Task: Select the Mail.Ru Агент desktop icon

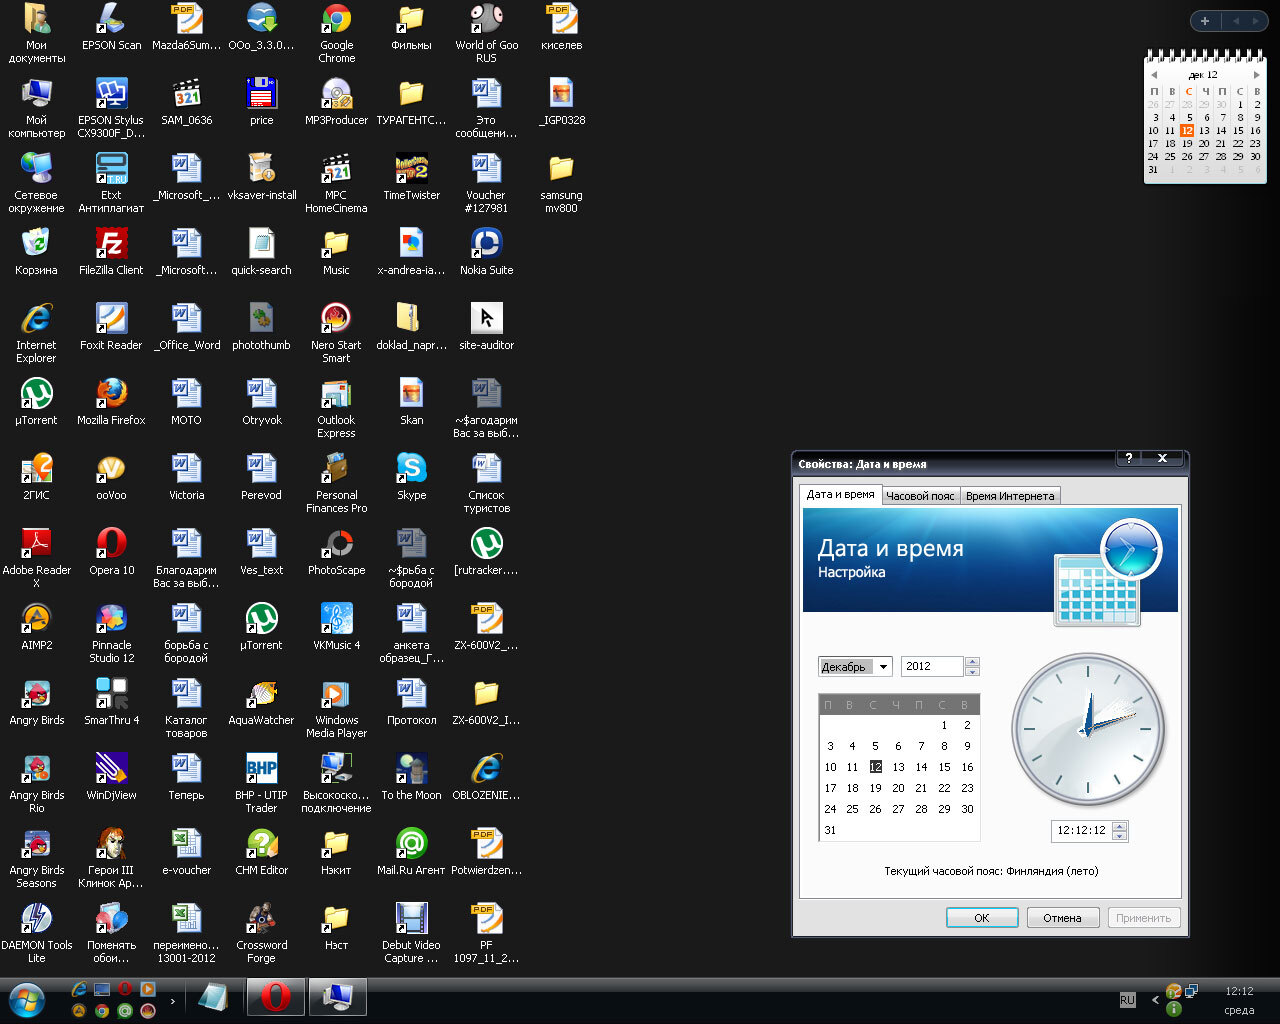Action: (411, 852)
